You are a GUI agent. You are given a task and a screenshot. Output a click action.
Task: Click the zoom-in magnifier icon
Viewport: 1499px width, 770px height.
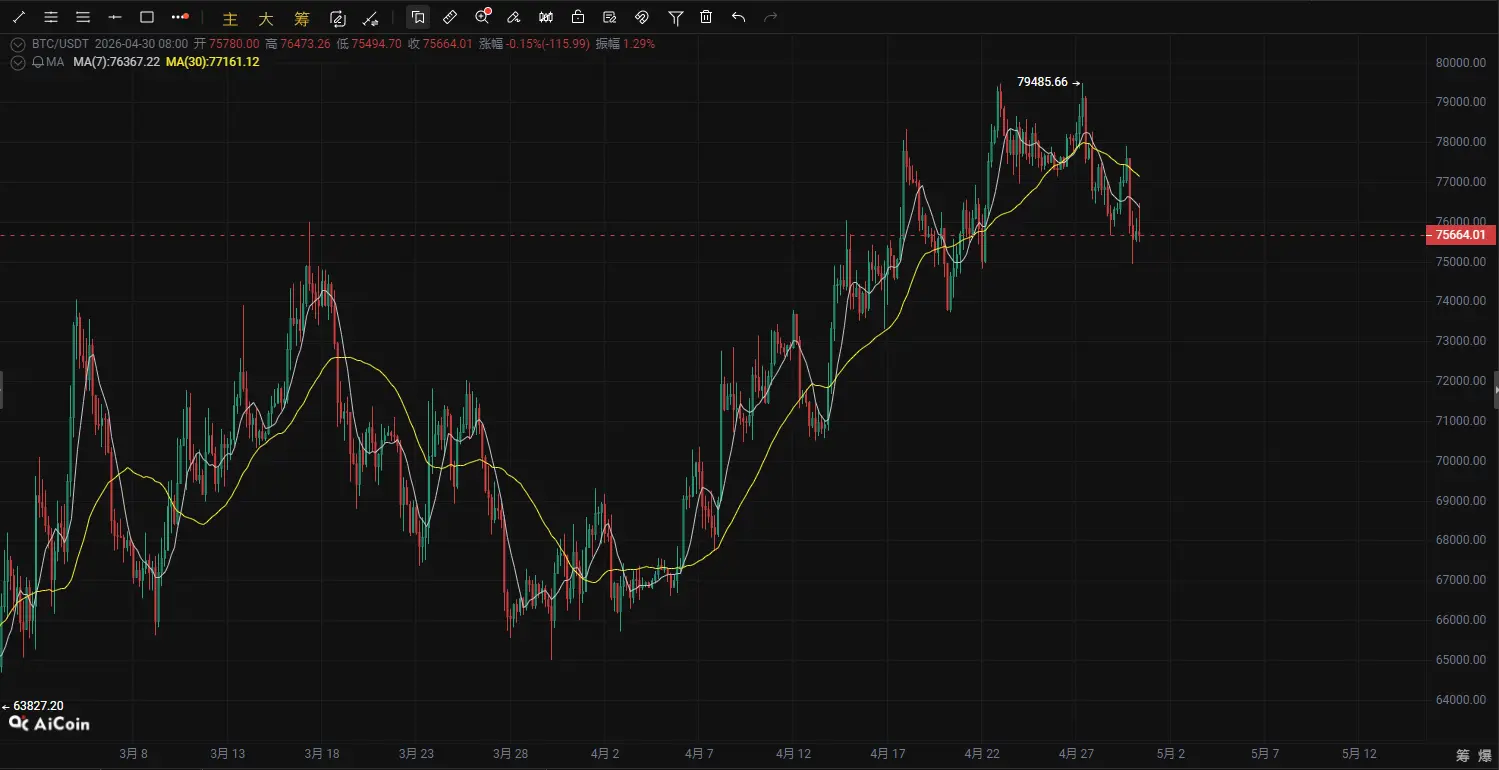[x=484, y=16]
